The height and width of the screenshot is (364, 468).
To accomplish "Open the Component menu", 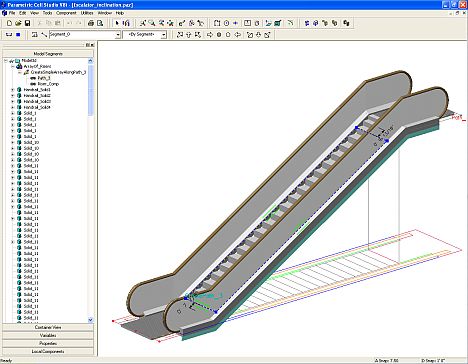I will coord(66,13).
